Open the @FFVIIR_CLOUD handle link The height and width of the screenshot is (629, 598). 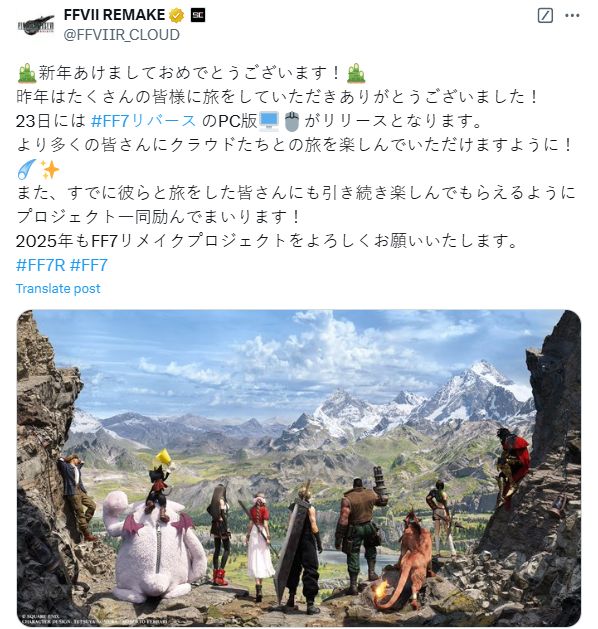pos(122,35)
